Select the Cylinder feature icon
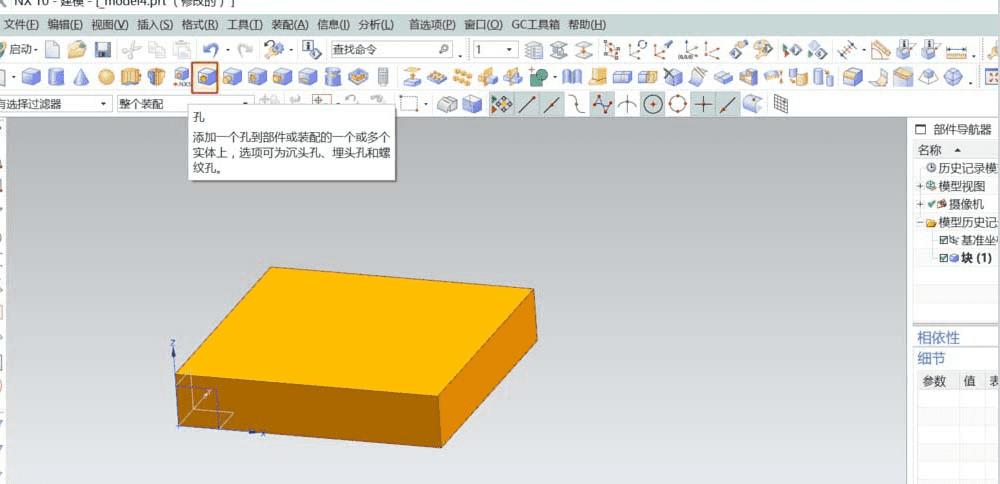The image size is (1000, 484). point(56,77)
